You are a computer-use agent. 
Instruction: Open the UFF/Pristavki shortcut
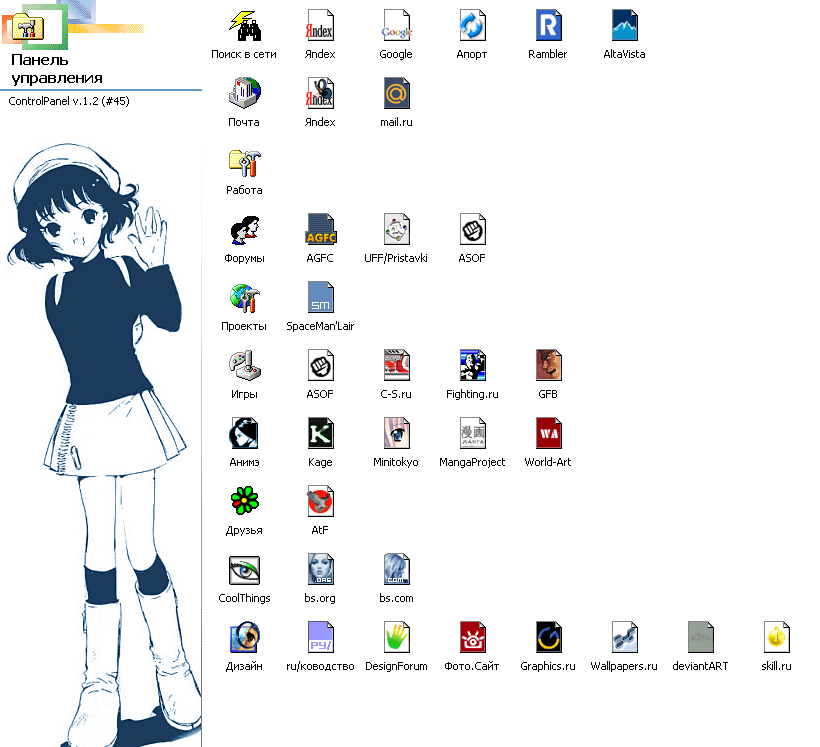point(396,230)
